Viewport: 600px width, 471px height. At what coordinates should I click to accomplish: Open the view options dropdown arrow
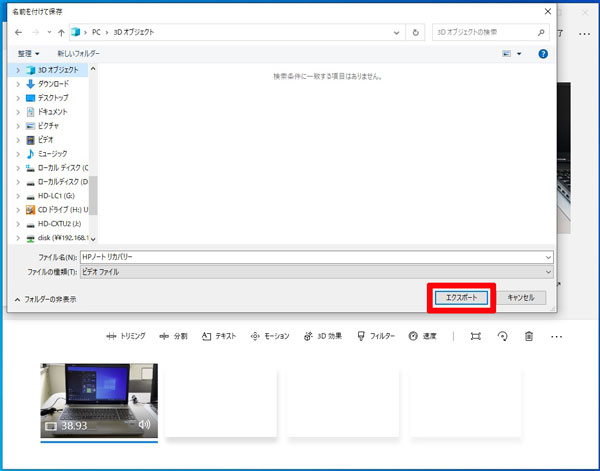click(519, 54)
